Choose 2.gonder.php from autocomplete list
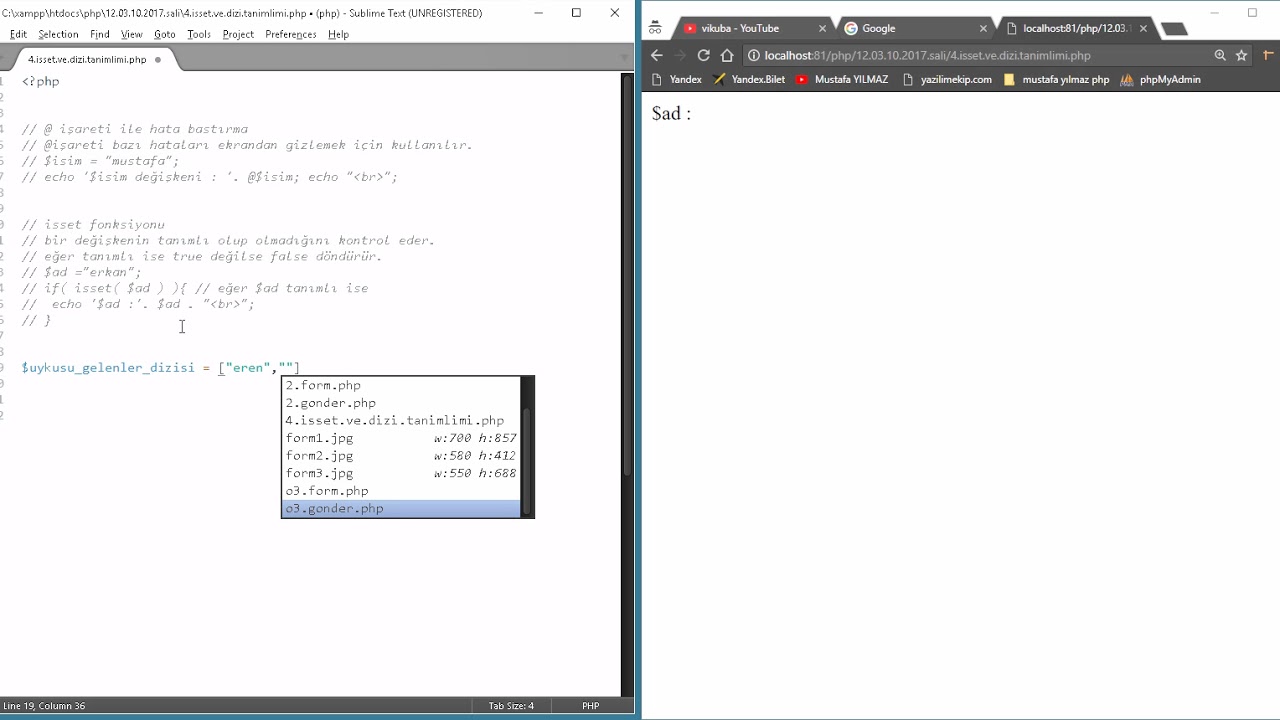1280x720 pixels. click(x=400, y=403)
